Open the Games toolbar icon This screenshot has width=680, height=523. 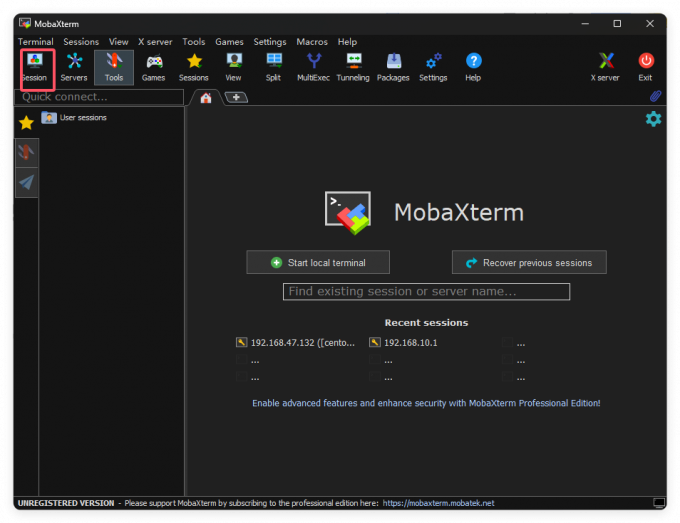(x=154, y=68)
